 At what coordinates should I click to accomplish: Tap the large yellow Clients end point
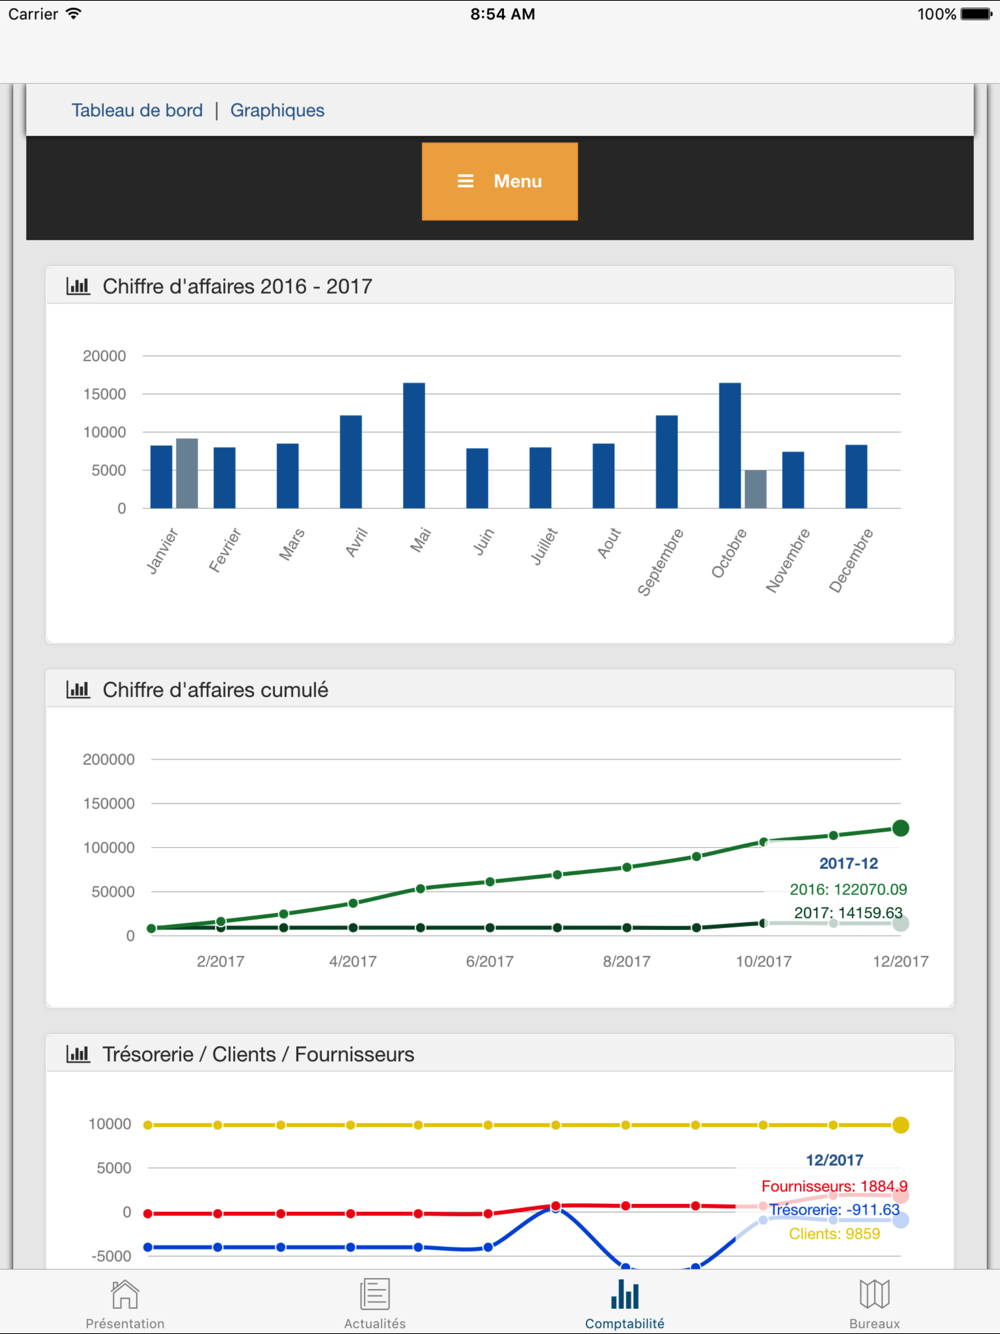coord(901,1125)
